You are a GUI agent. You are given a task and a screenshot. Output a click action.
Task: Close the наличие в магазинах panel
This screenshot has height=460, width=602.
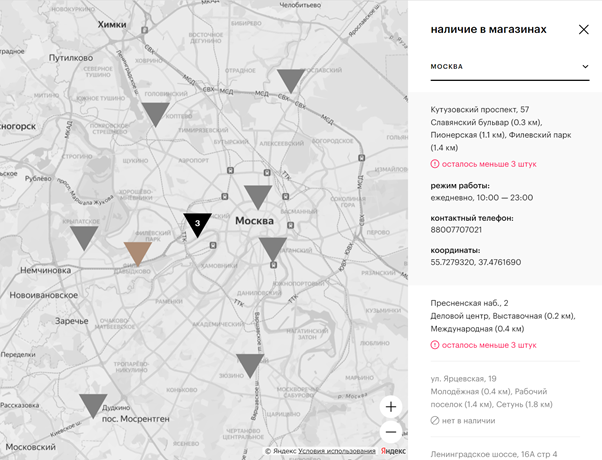(584, 30)
